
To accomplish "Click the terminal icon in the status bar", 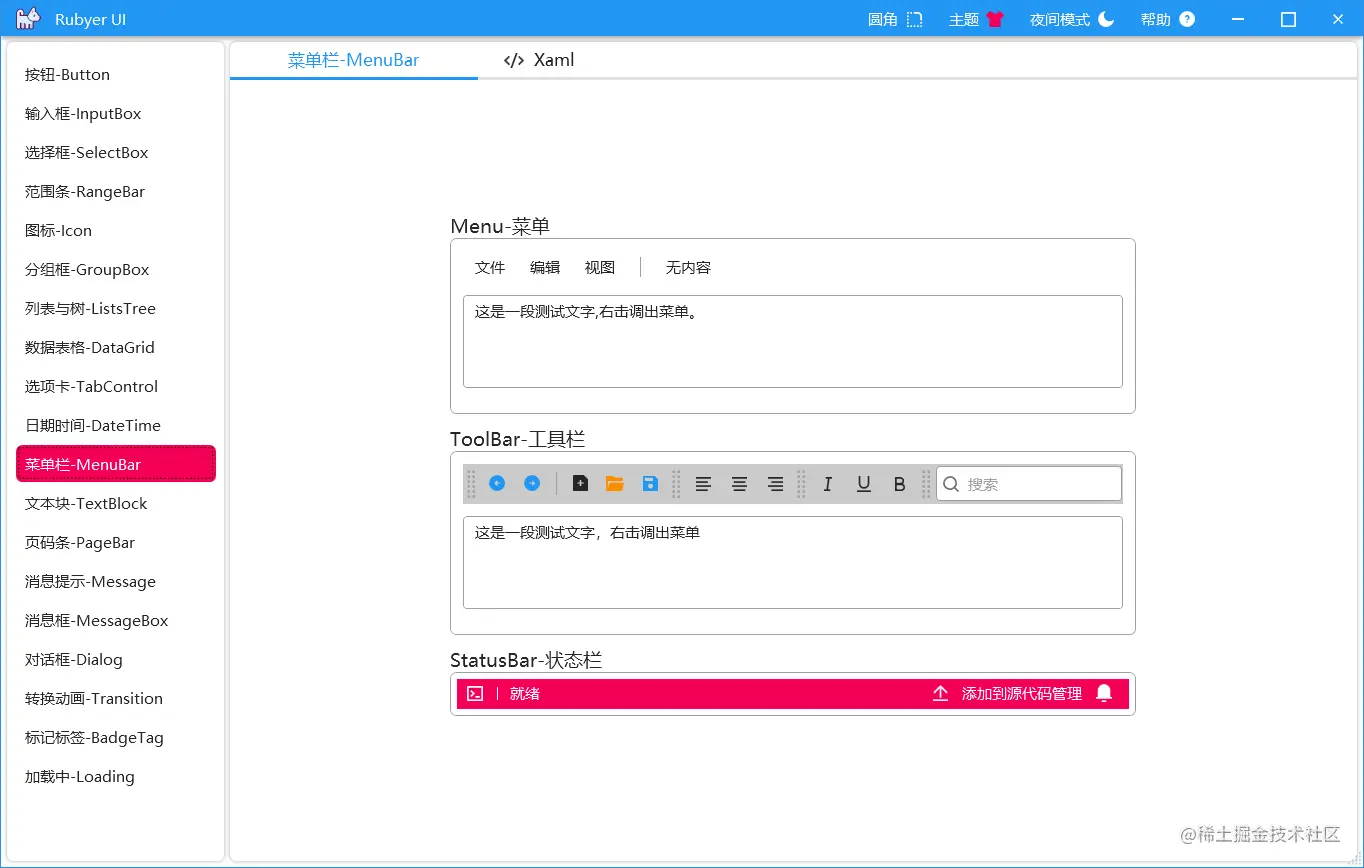I will point(475,693).
